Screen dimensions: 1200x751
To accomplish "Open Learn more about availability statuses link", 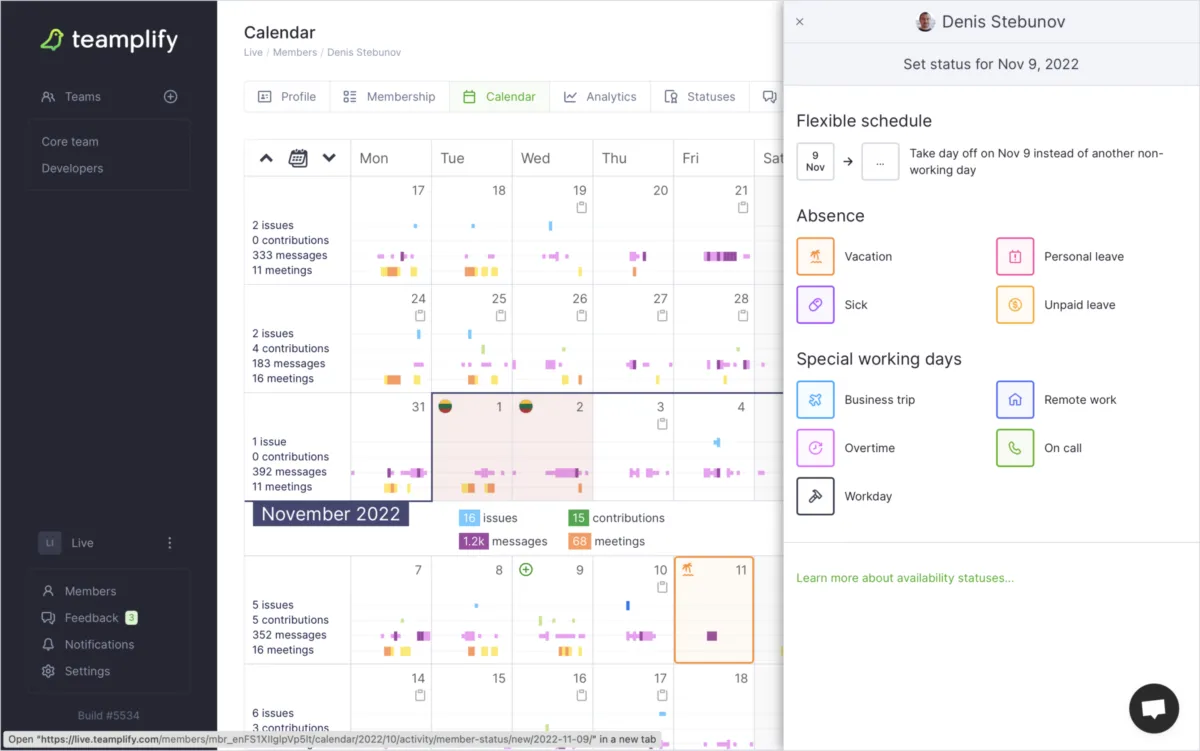I will [x=905, y=578].
